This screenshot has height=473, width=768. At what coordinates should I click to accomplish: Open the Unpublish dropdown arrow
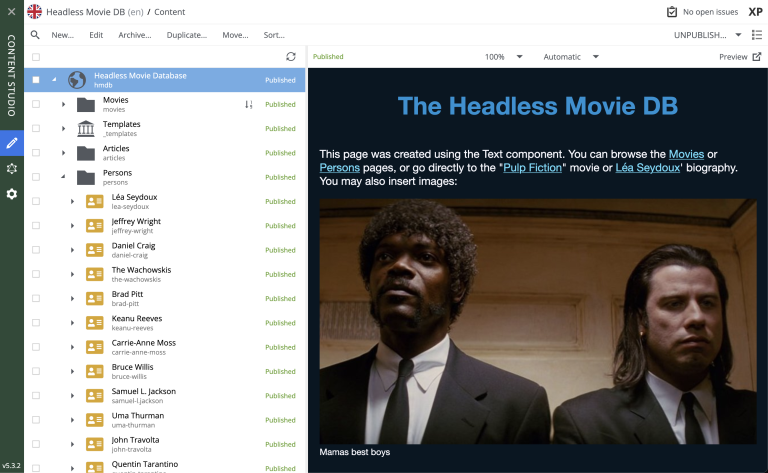click(738, 35)
